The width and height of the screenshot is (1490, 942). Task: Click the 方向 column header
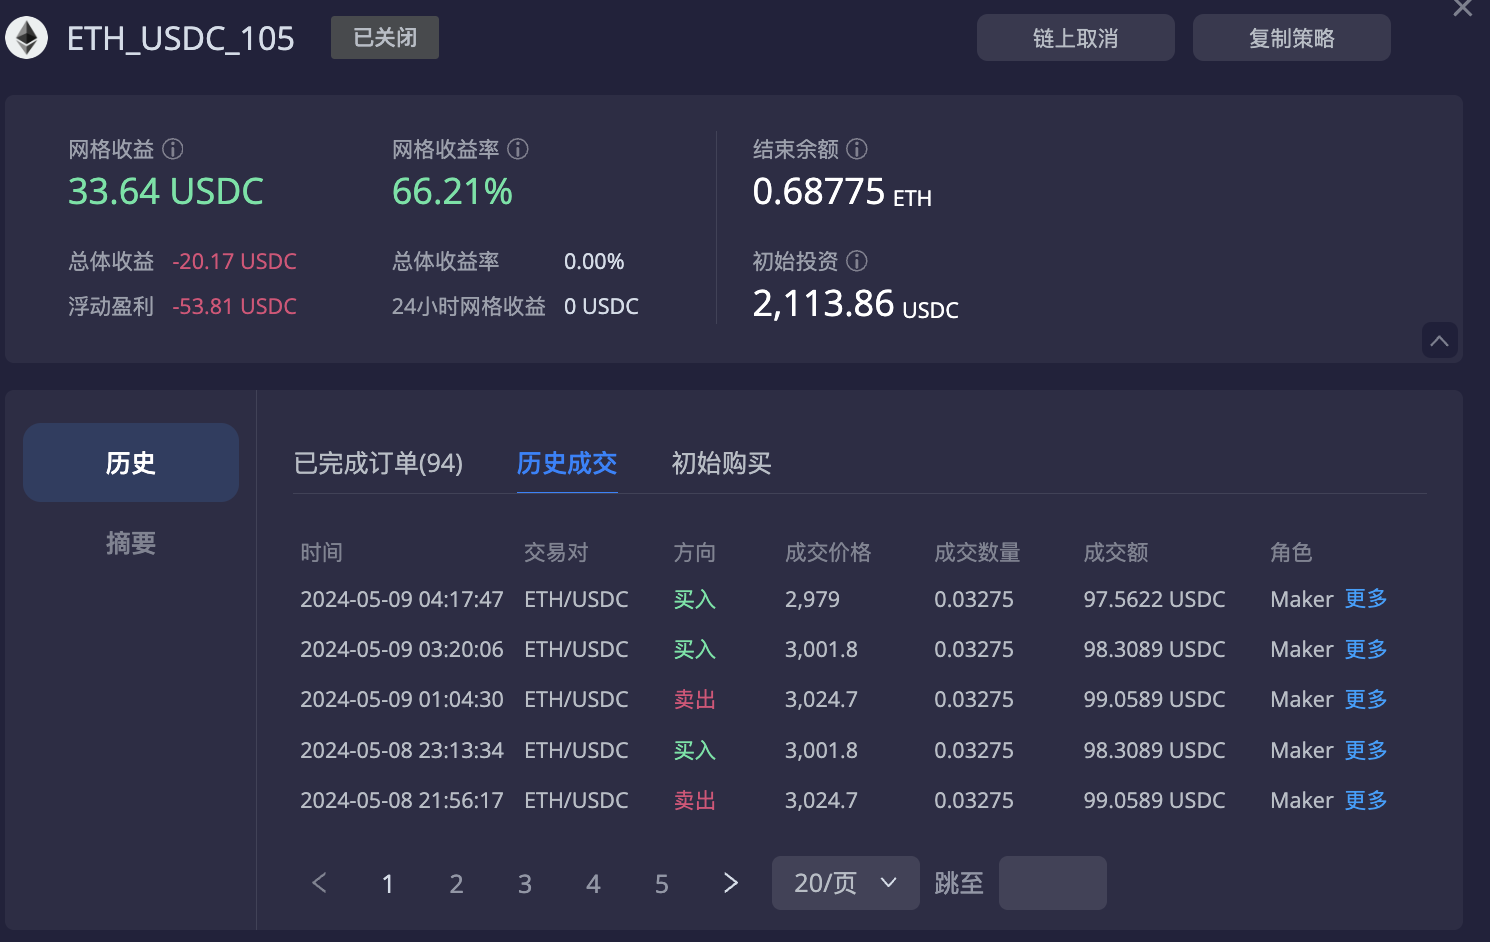(x=695, y=552)
